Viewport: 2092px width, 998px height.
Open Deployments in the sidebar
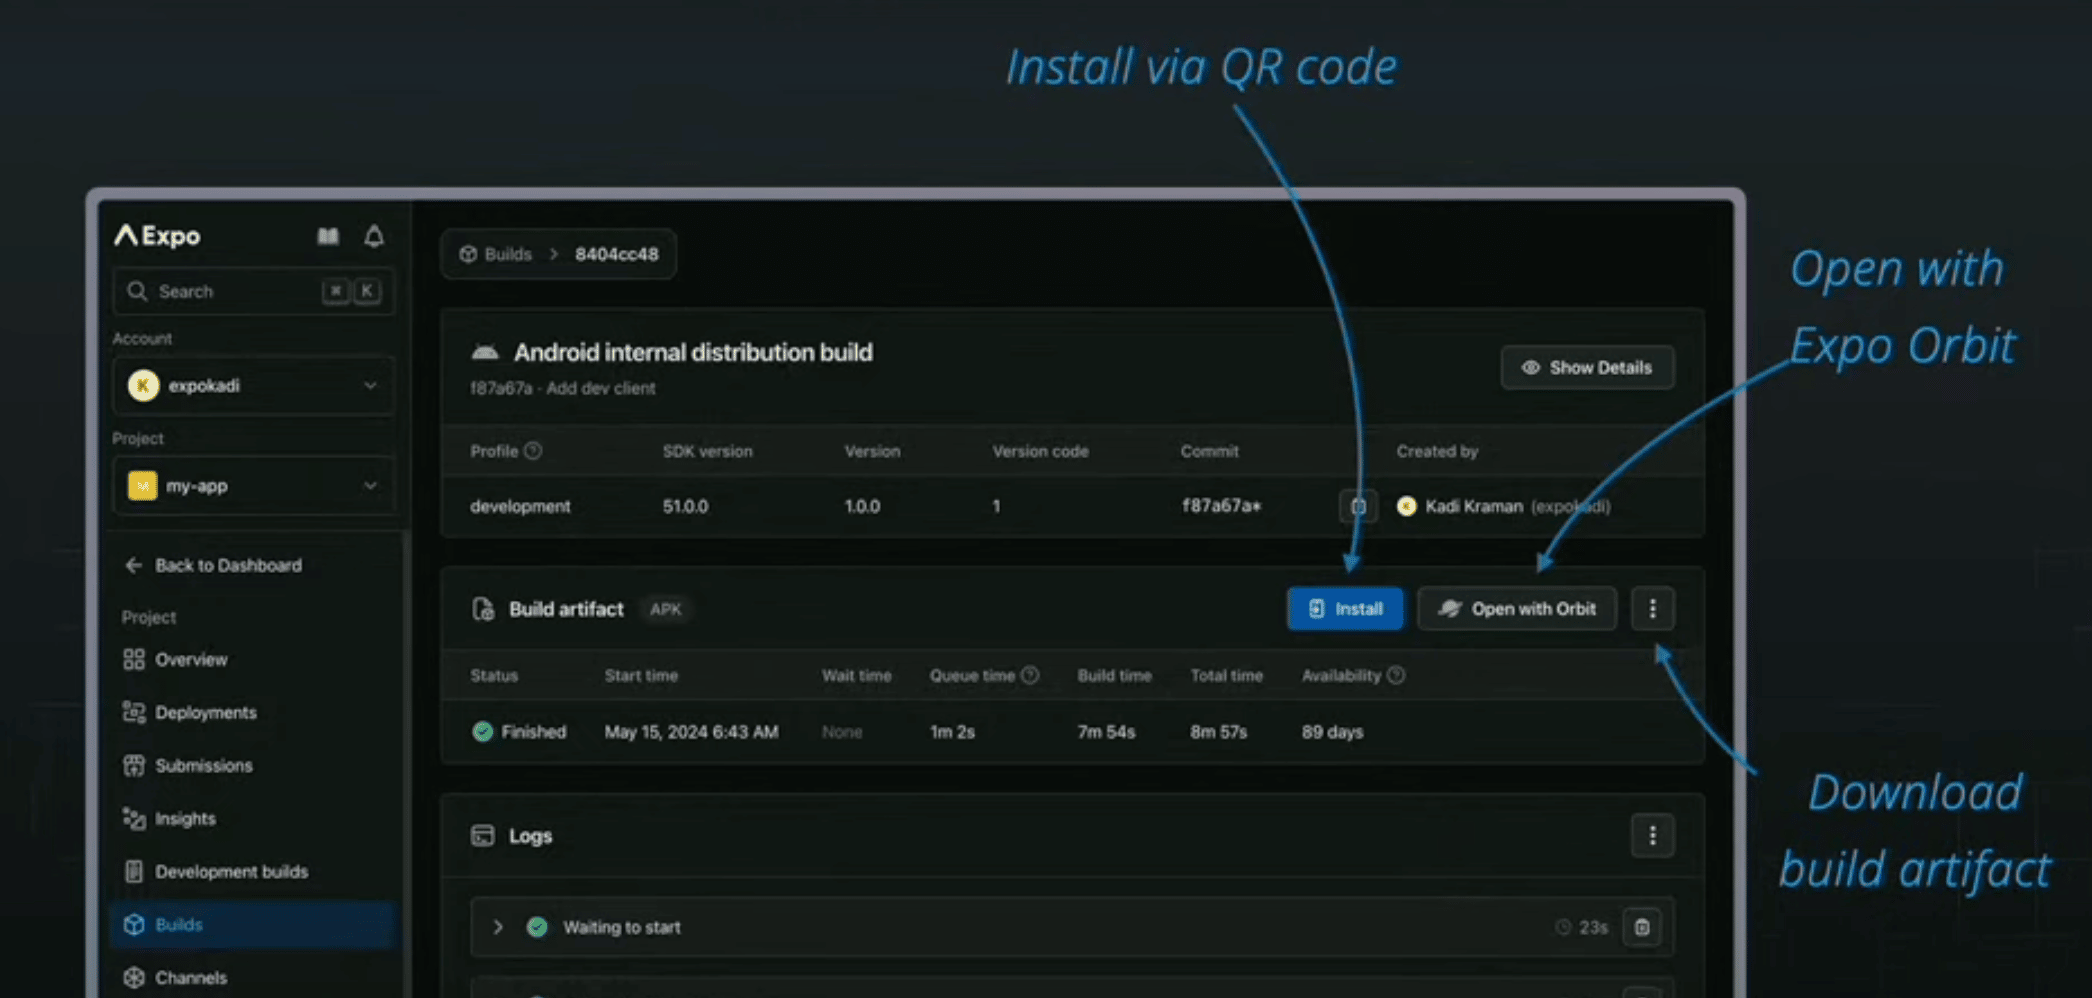point(190,712)
